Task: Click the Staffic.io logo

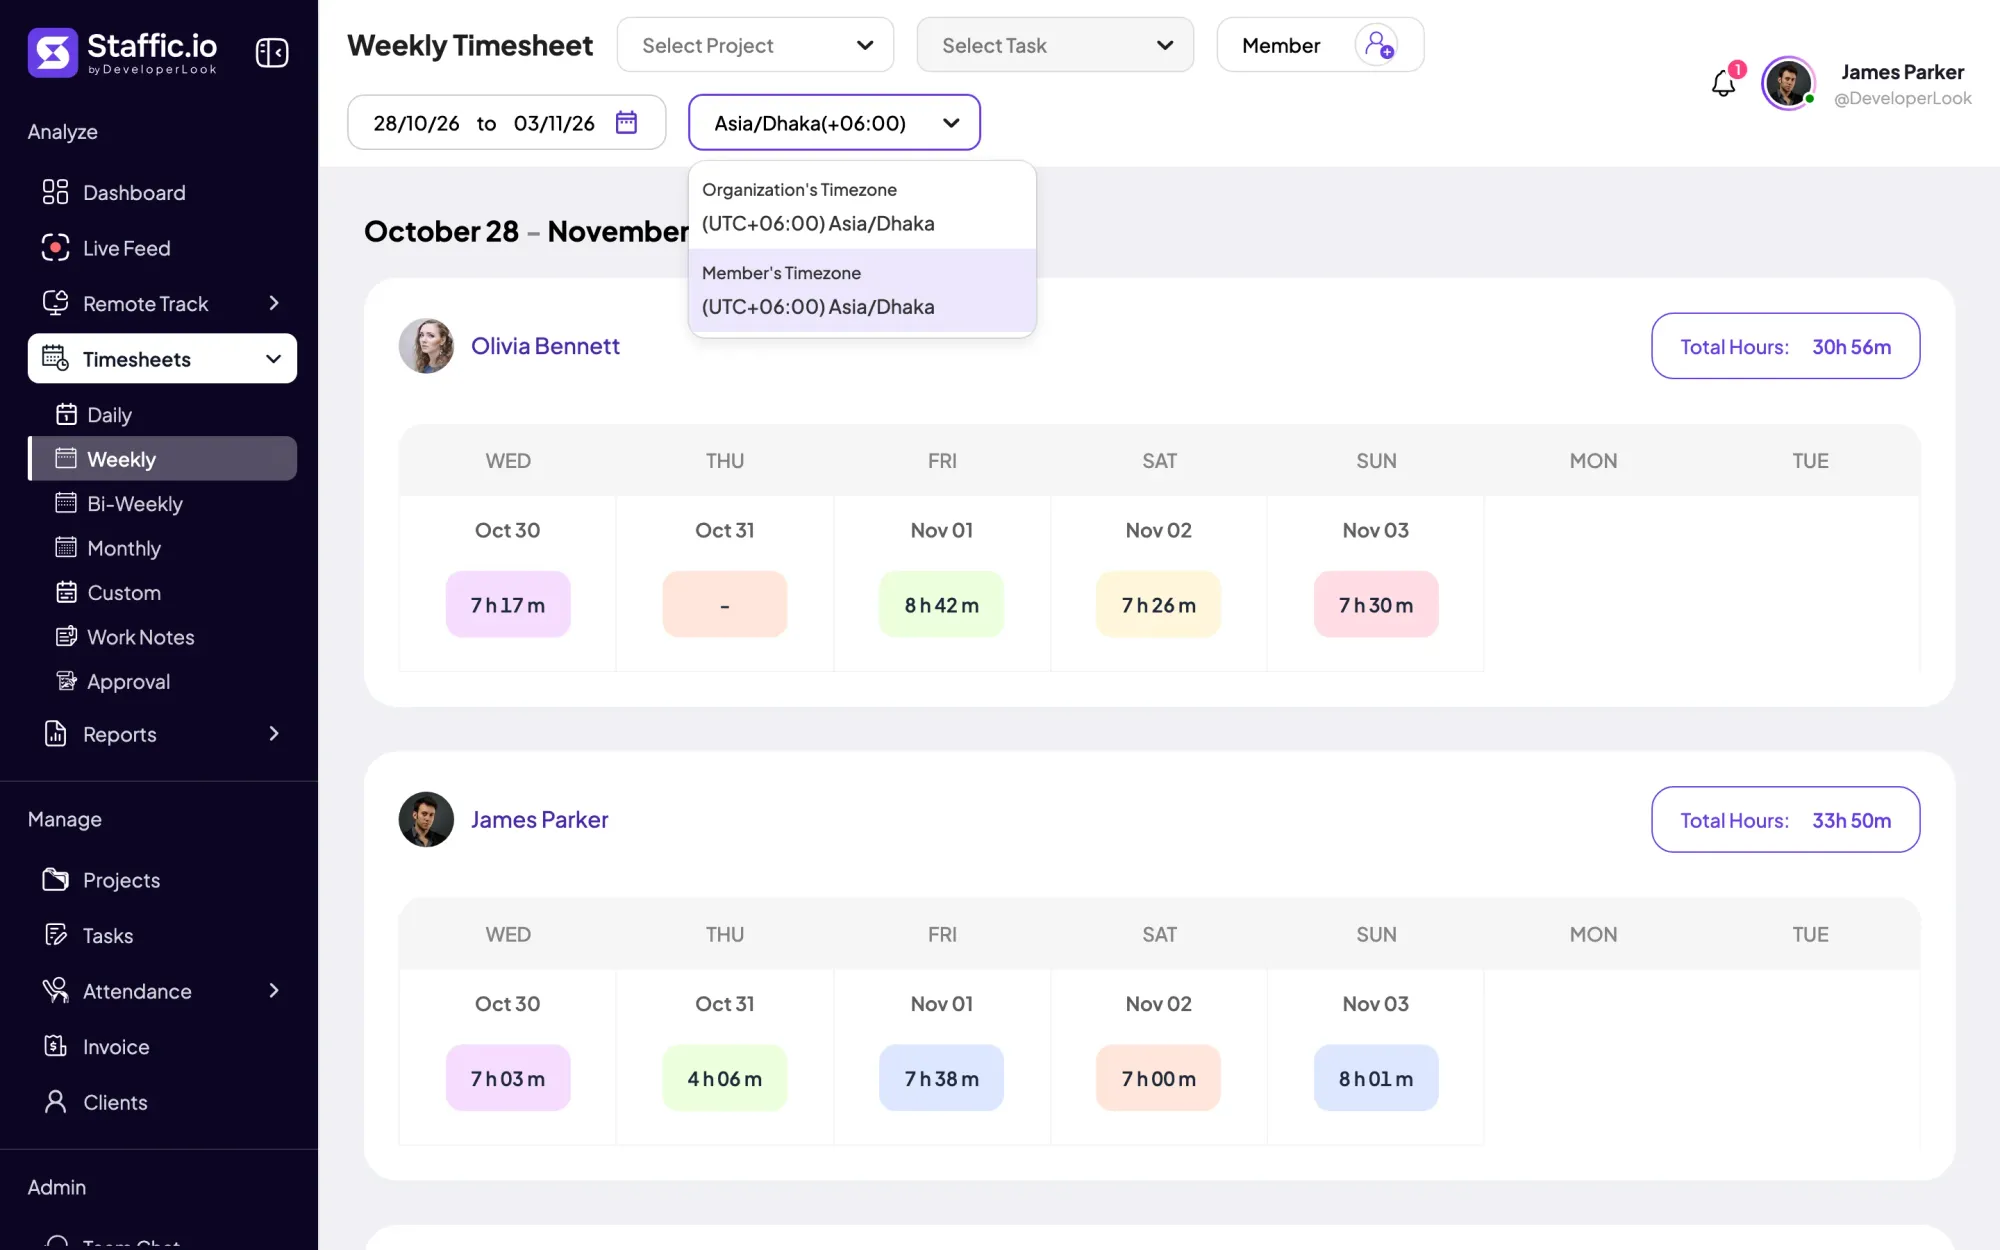Action: pyautogui.click(x=122, y=52)
